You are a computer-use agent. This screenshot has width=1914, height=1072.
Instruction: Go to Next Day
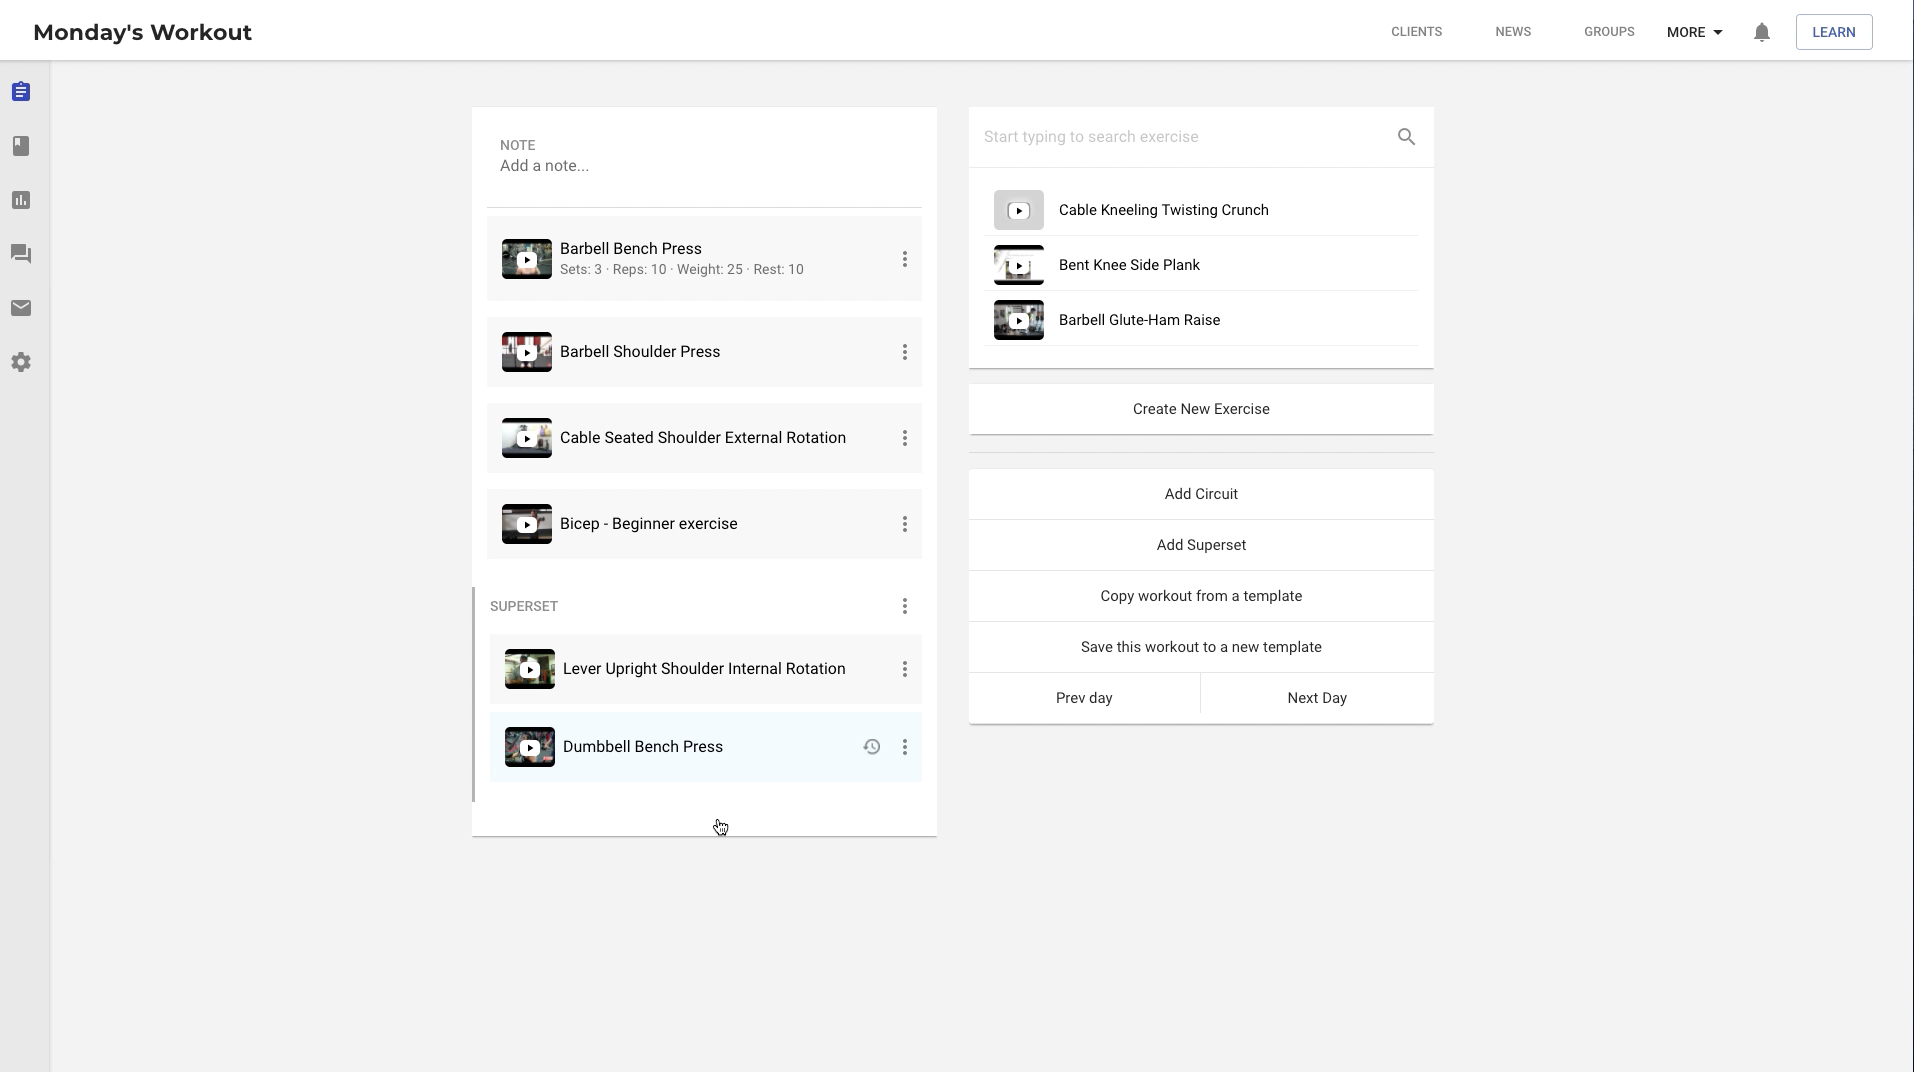1317,698
